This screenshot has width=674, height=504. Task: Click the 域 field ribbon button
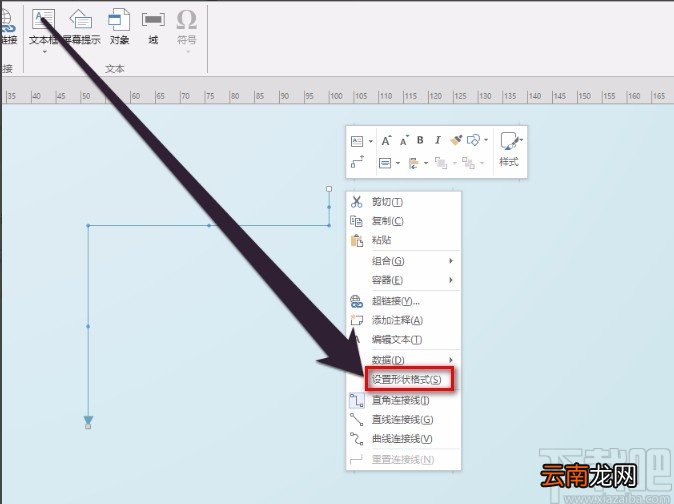pyautogui.click(x=153, y=27)
